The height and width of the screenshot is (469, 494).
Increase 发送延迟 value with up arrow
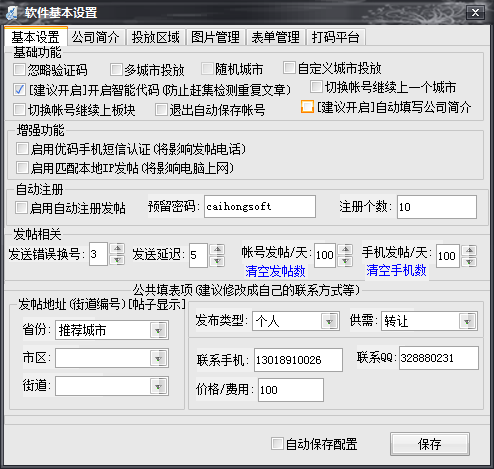pos(217,249)
